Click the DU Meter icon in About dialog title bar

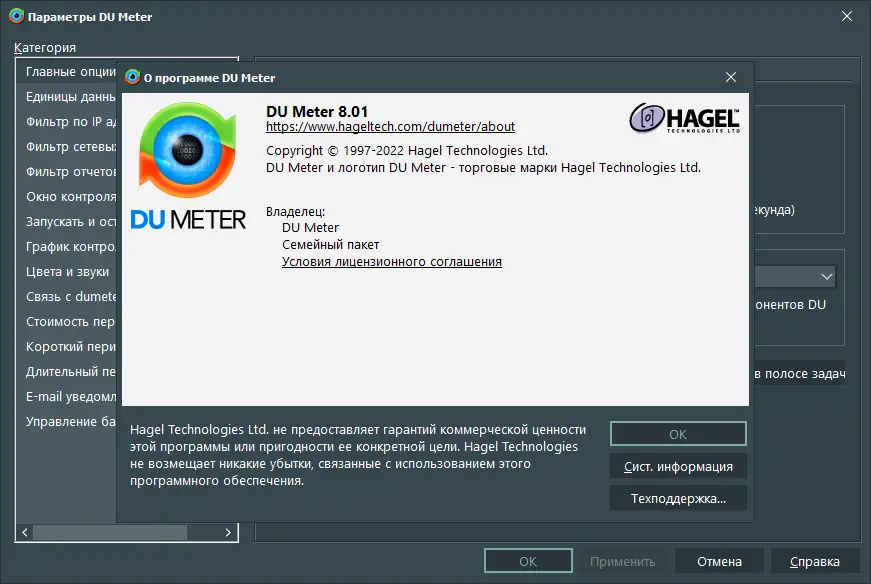point(132,77)
